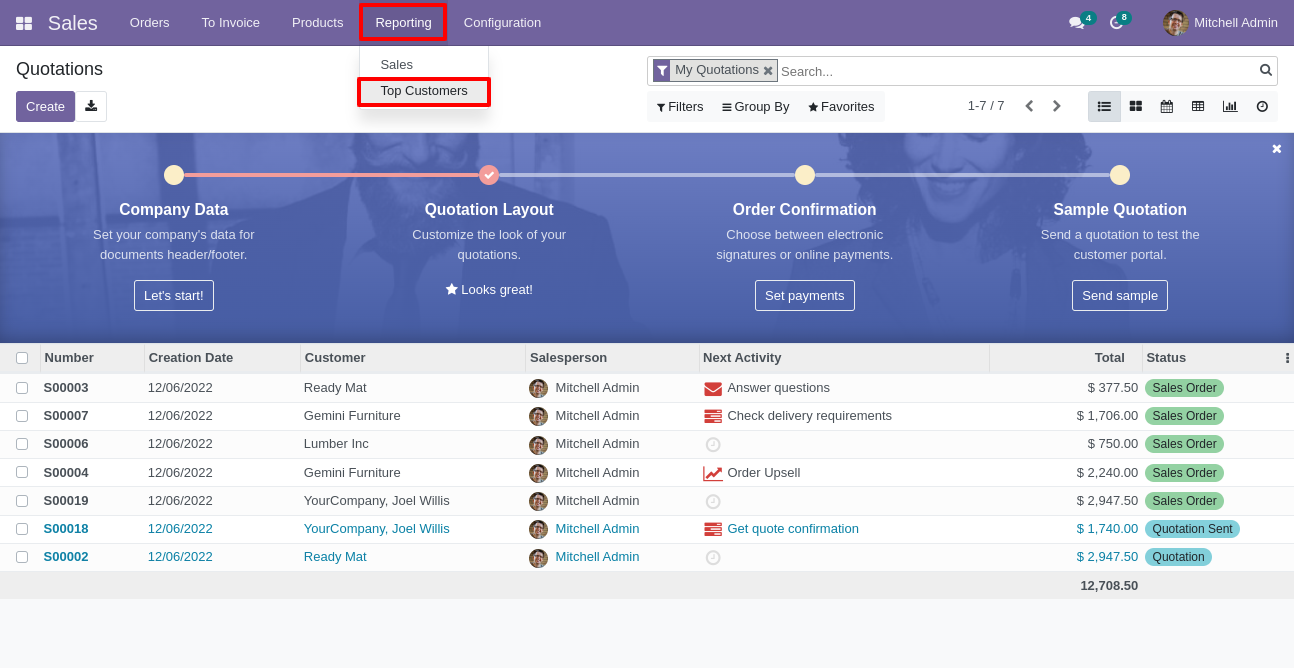The height and width of the screenshot is (668, 1294).
Task: Click the Reporting menu
Action: point(403,23)
